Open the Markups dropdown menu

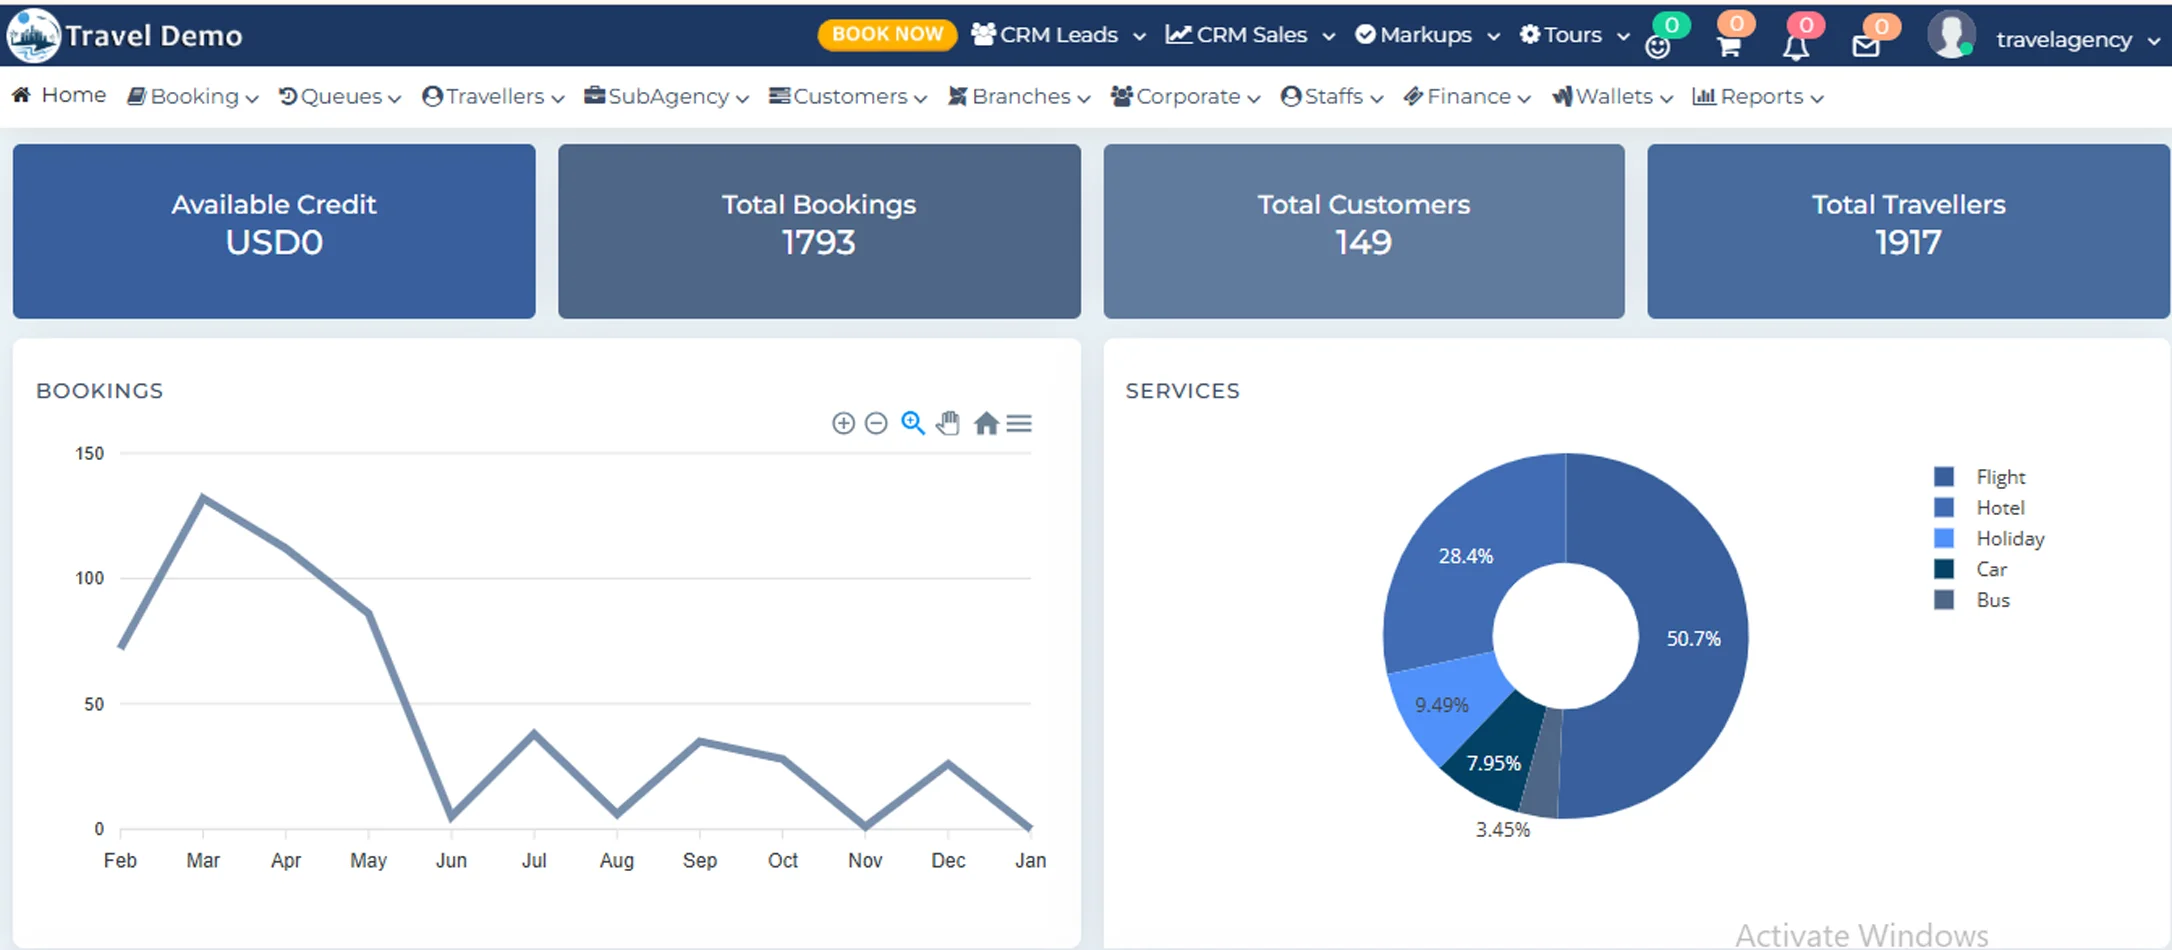(1427, 35)
